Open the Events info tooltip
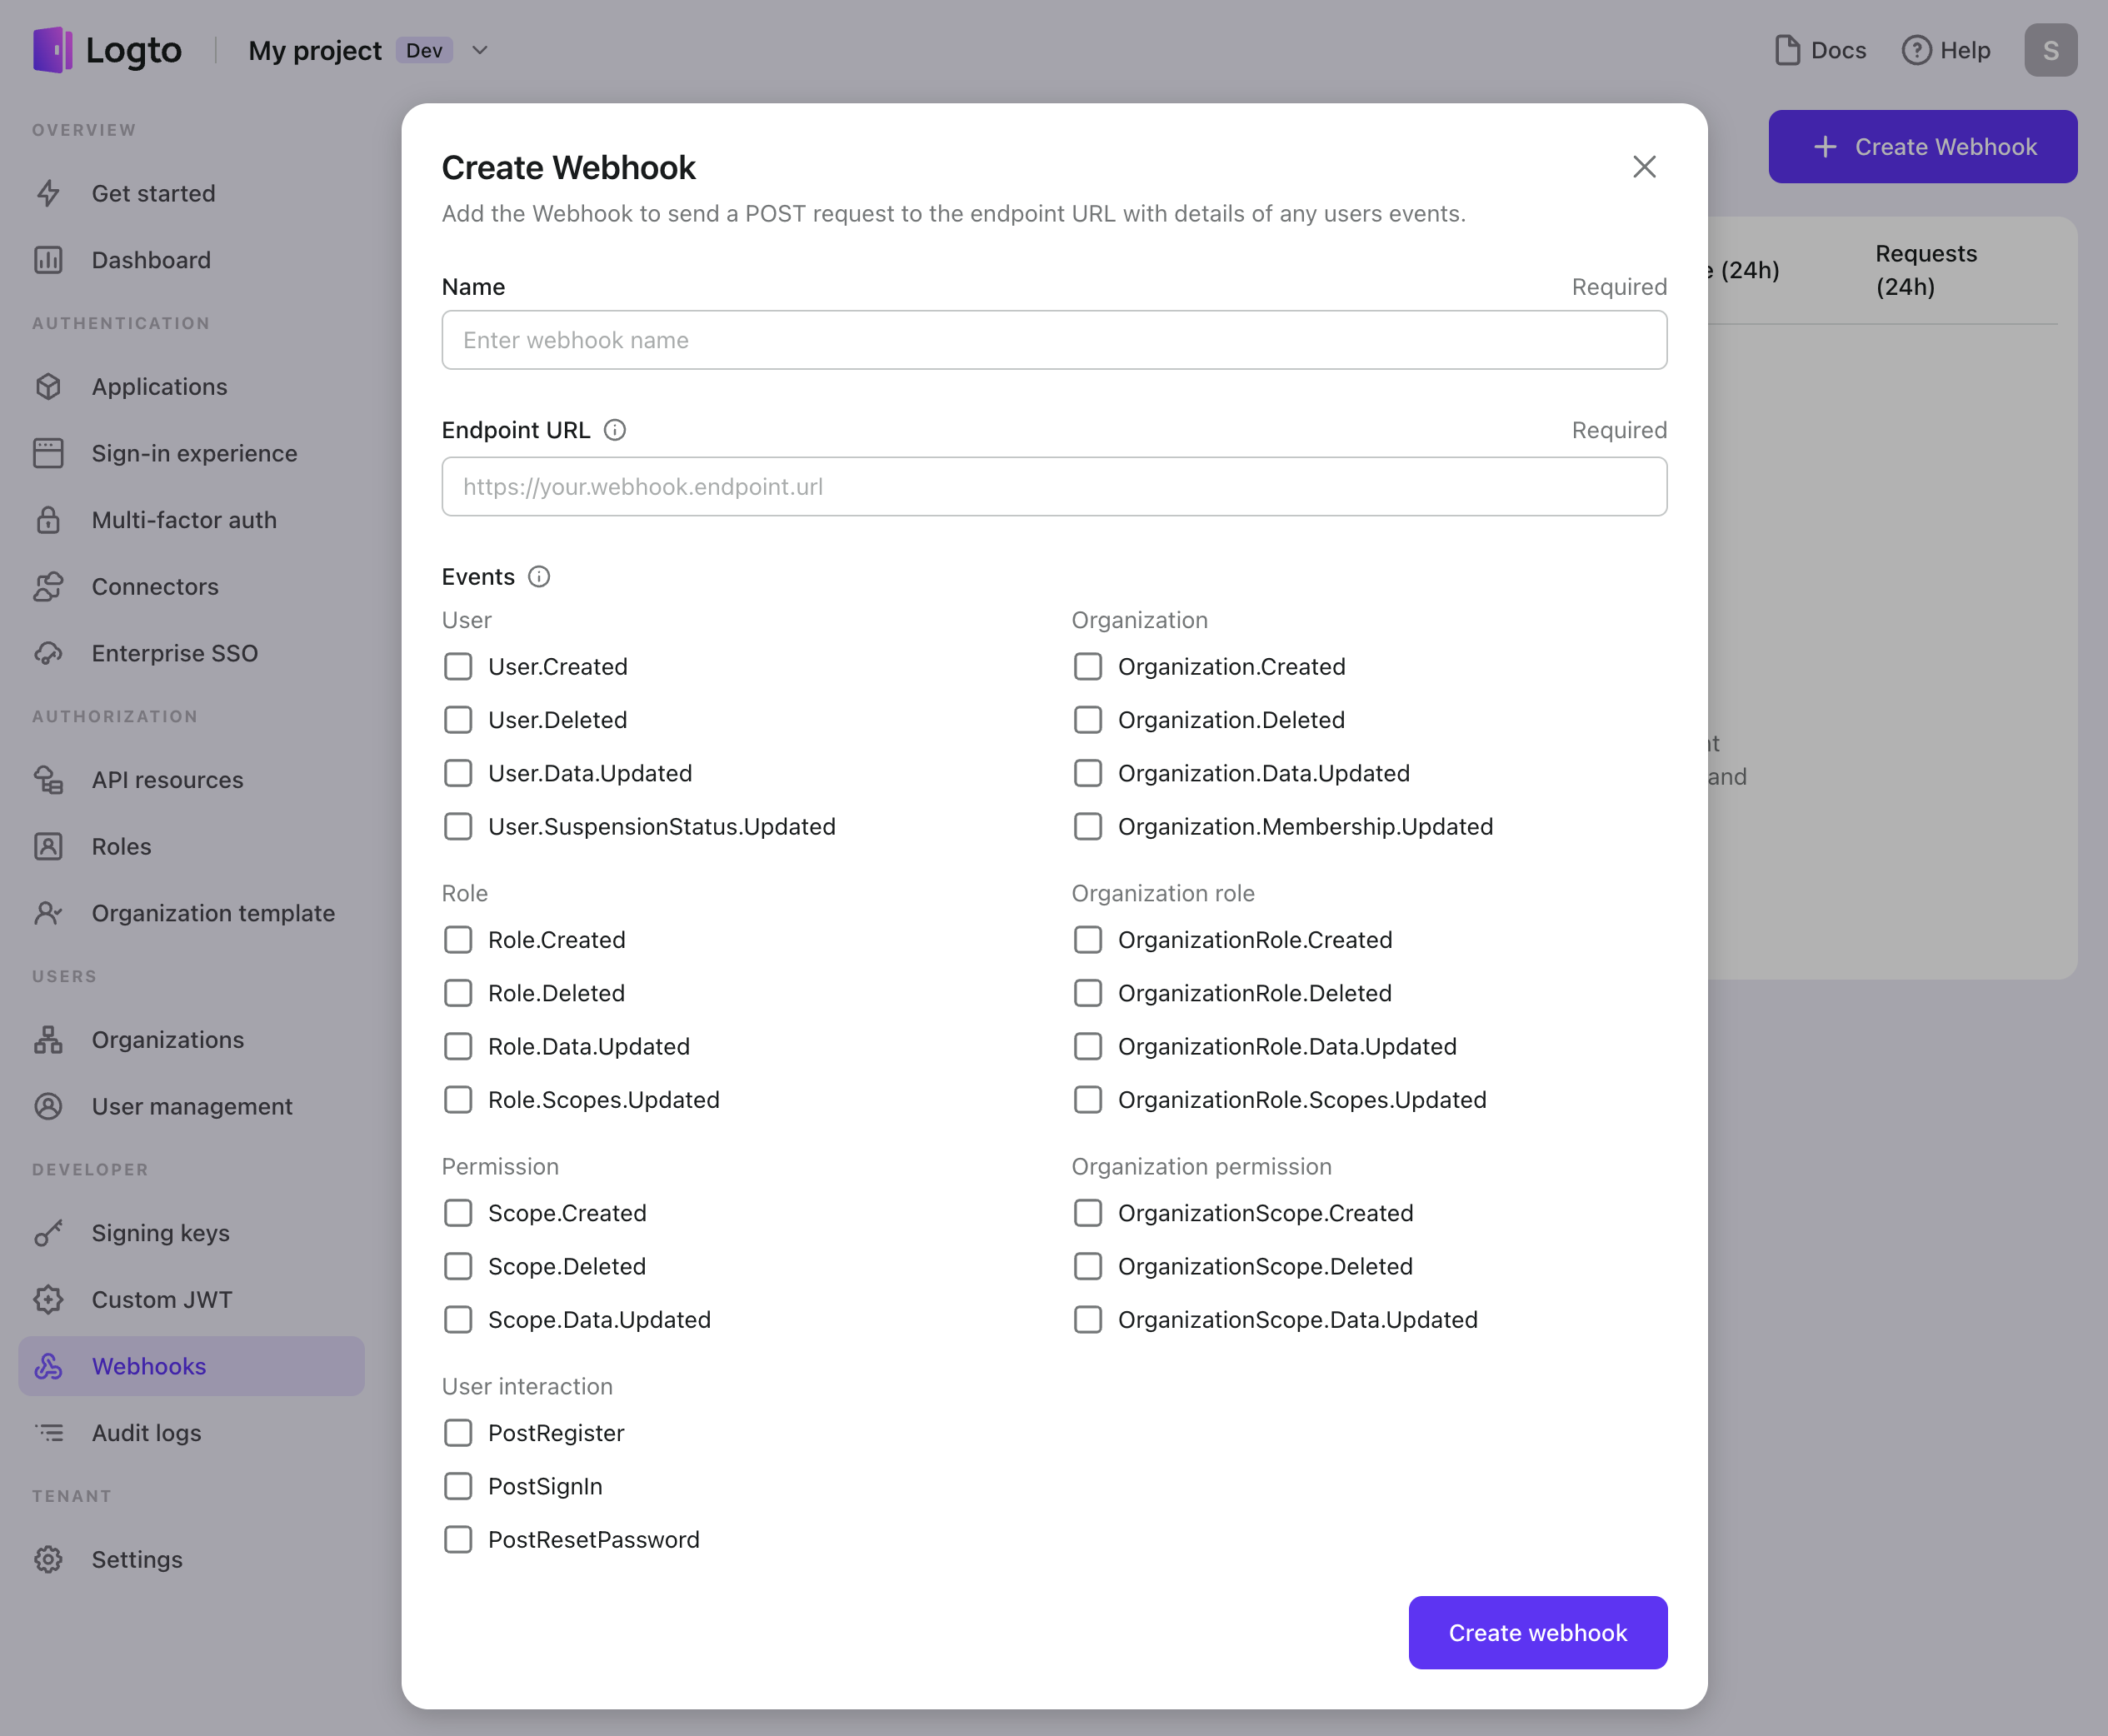Image resolution: width=2108 pixels, height=1736 pixels. click(x=539, y=574)
